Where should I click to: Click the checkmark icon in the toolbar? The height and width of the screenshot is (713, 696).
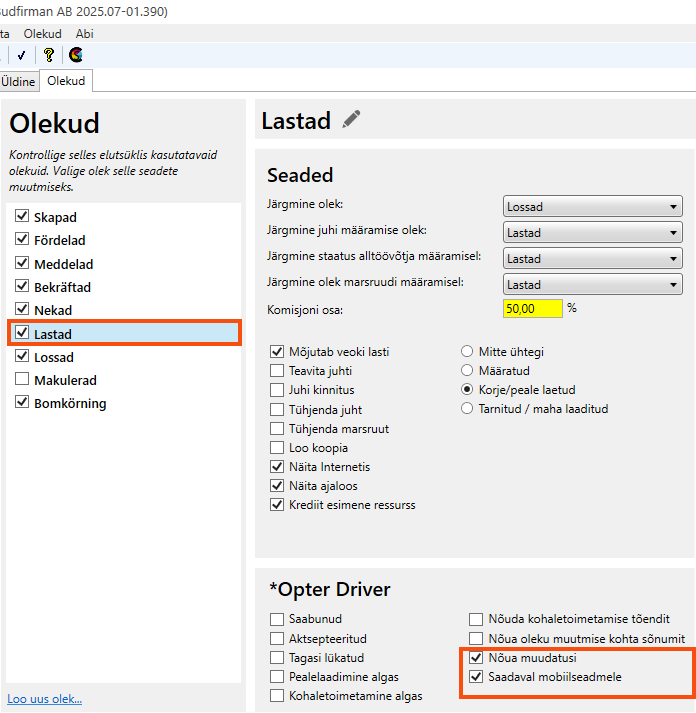pyautogui.click(x=21, y=55)
